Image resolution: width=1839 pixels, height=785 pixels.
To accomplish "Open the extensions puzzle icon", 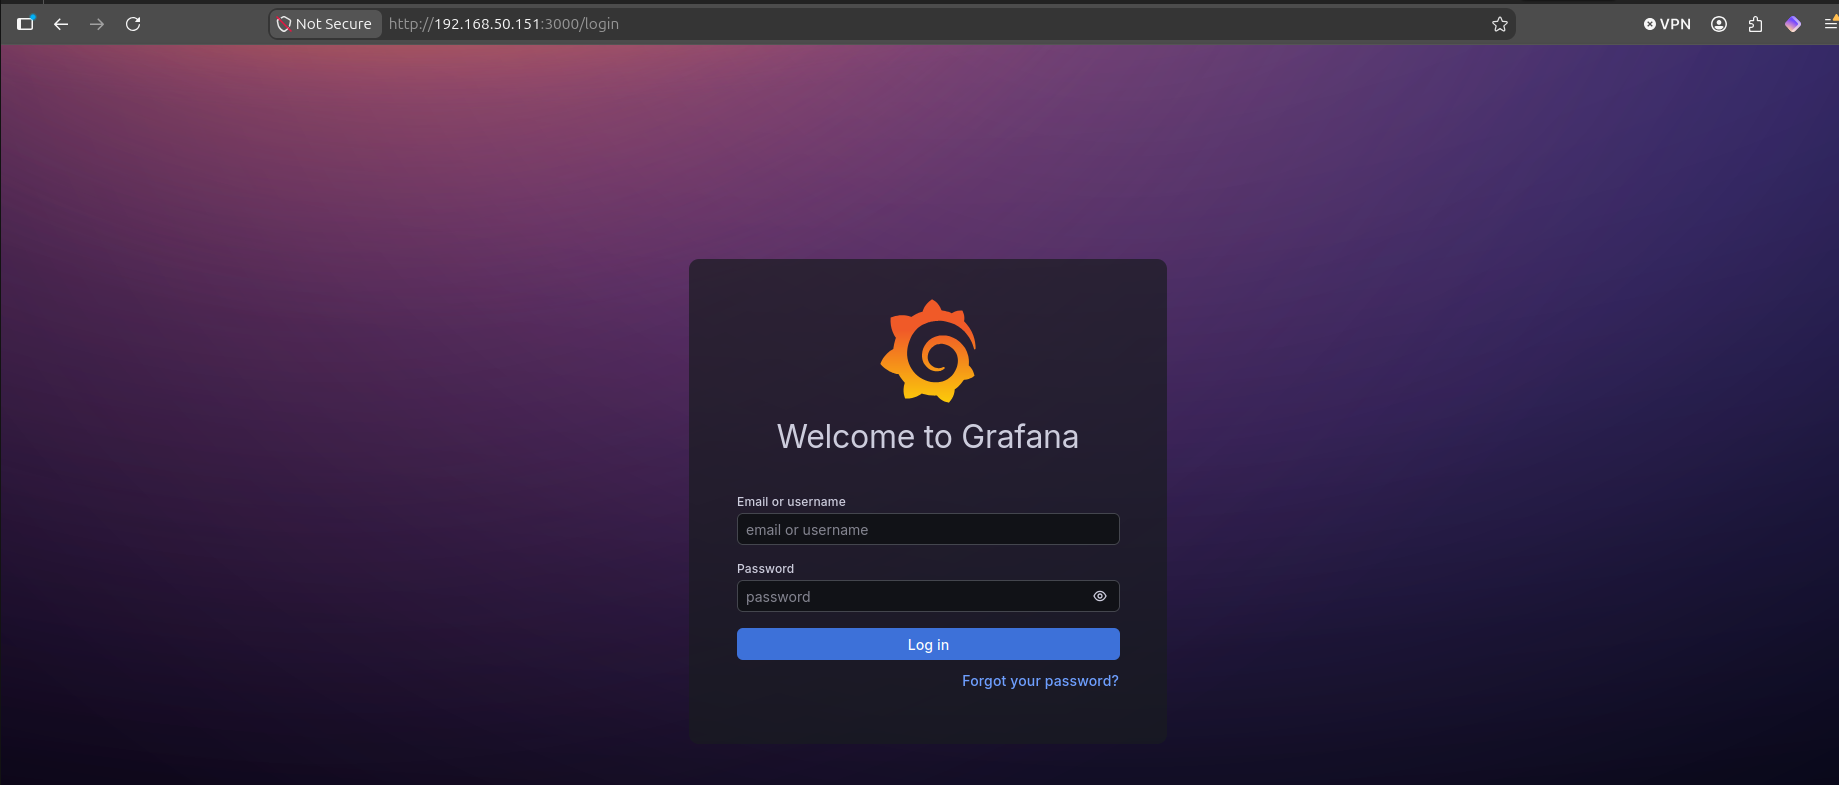I will 1755,24.
